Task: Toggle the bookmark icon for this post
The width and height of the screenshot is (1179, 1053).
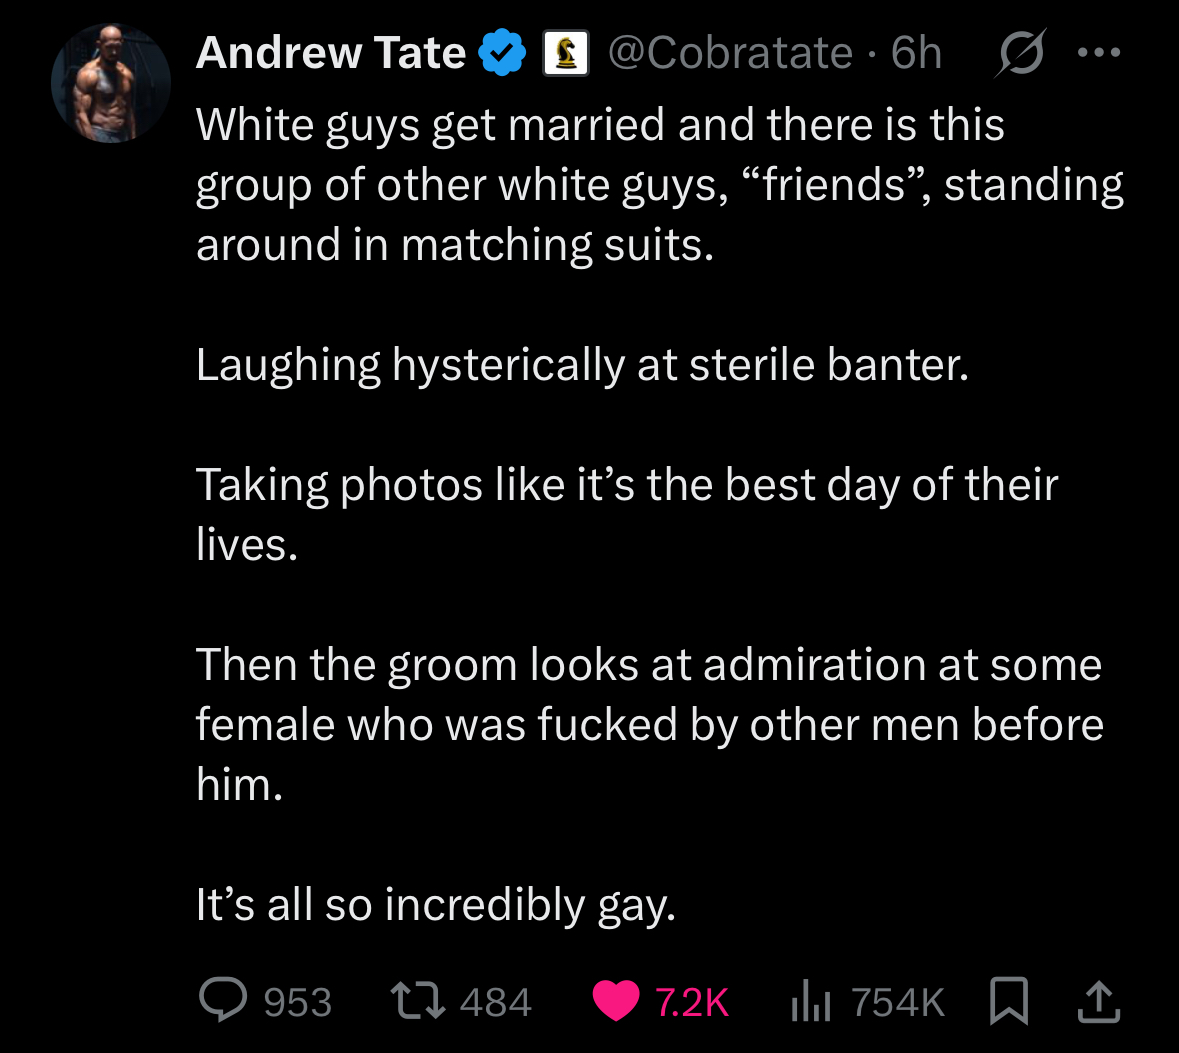Action: (1009, 1001)
